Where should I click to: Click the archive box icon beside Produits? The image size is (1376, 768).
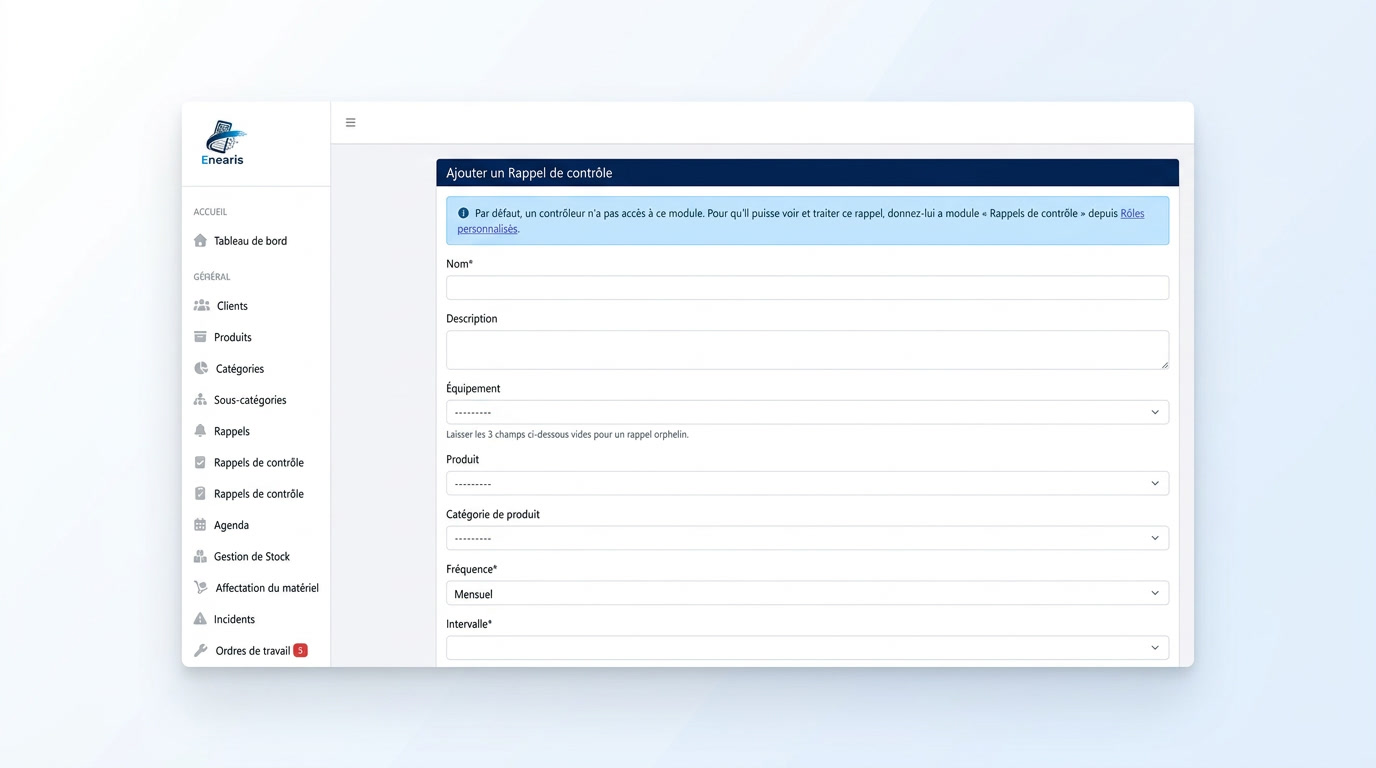click(200, 337)
